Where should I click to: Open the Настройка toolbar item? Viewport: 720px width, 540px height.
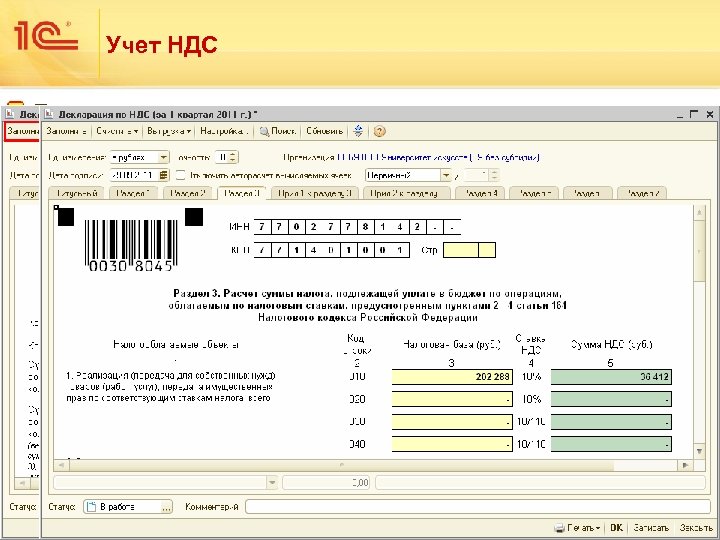224,131
